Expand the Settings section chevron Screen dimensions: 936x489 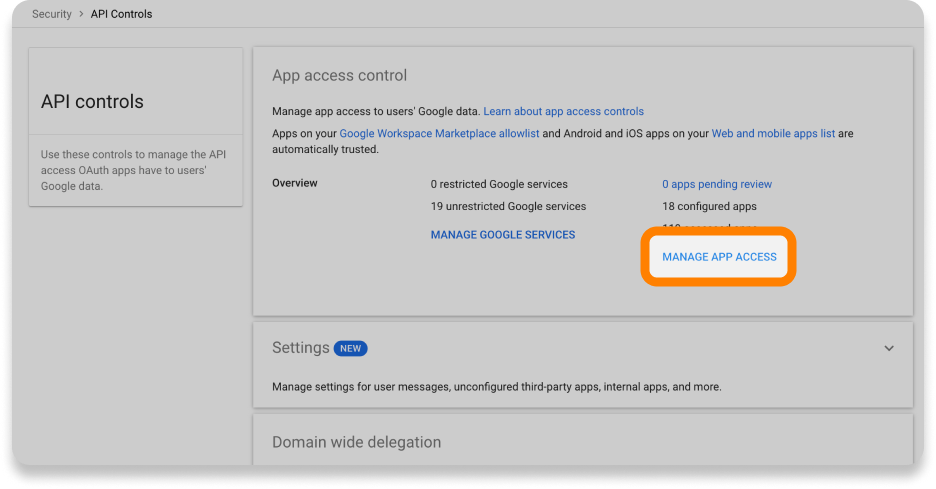[x=889, y=348]
